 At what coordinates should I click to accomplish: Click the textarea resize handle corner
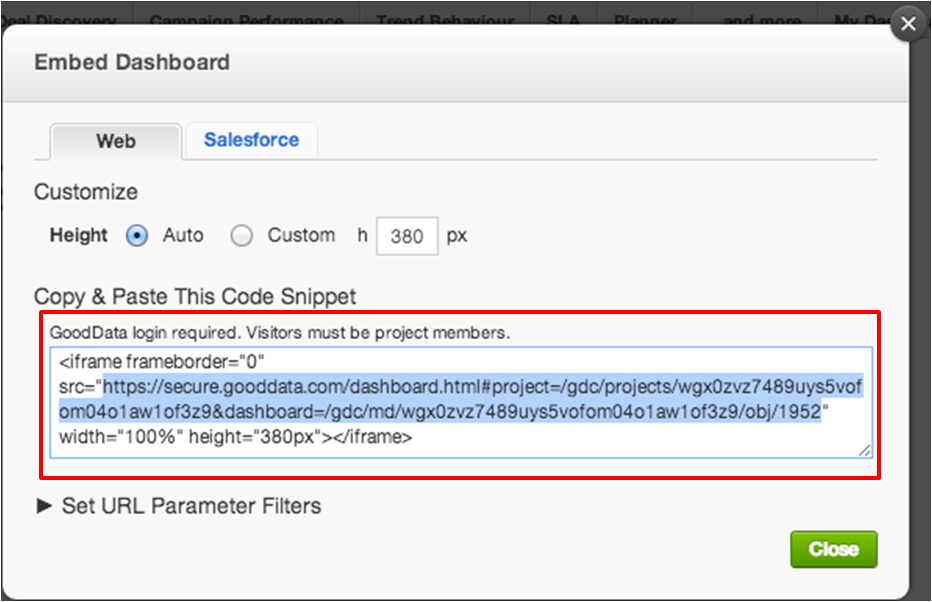(865, 450)
